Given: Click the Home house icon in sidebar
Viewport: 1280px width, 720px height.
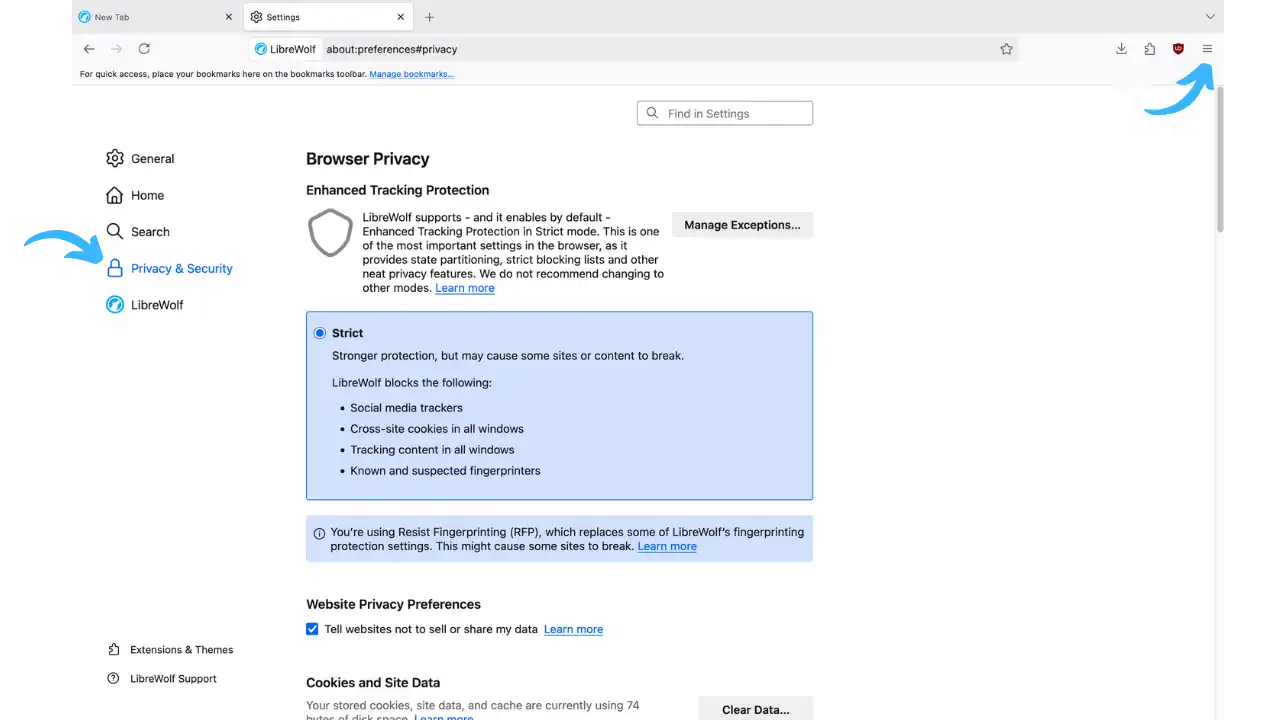Looking at the screenshot, I should pyautogui.click(x=115, y=195).
